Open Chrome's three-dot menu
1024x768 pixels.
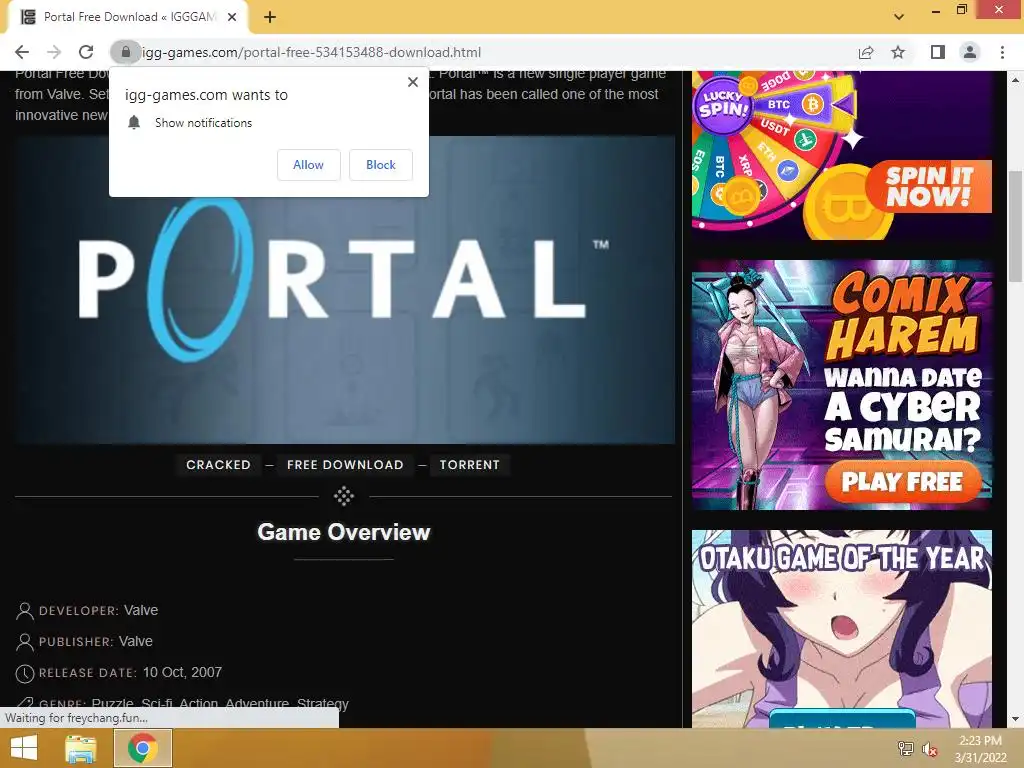click(x=1002, y=52)
